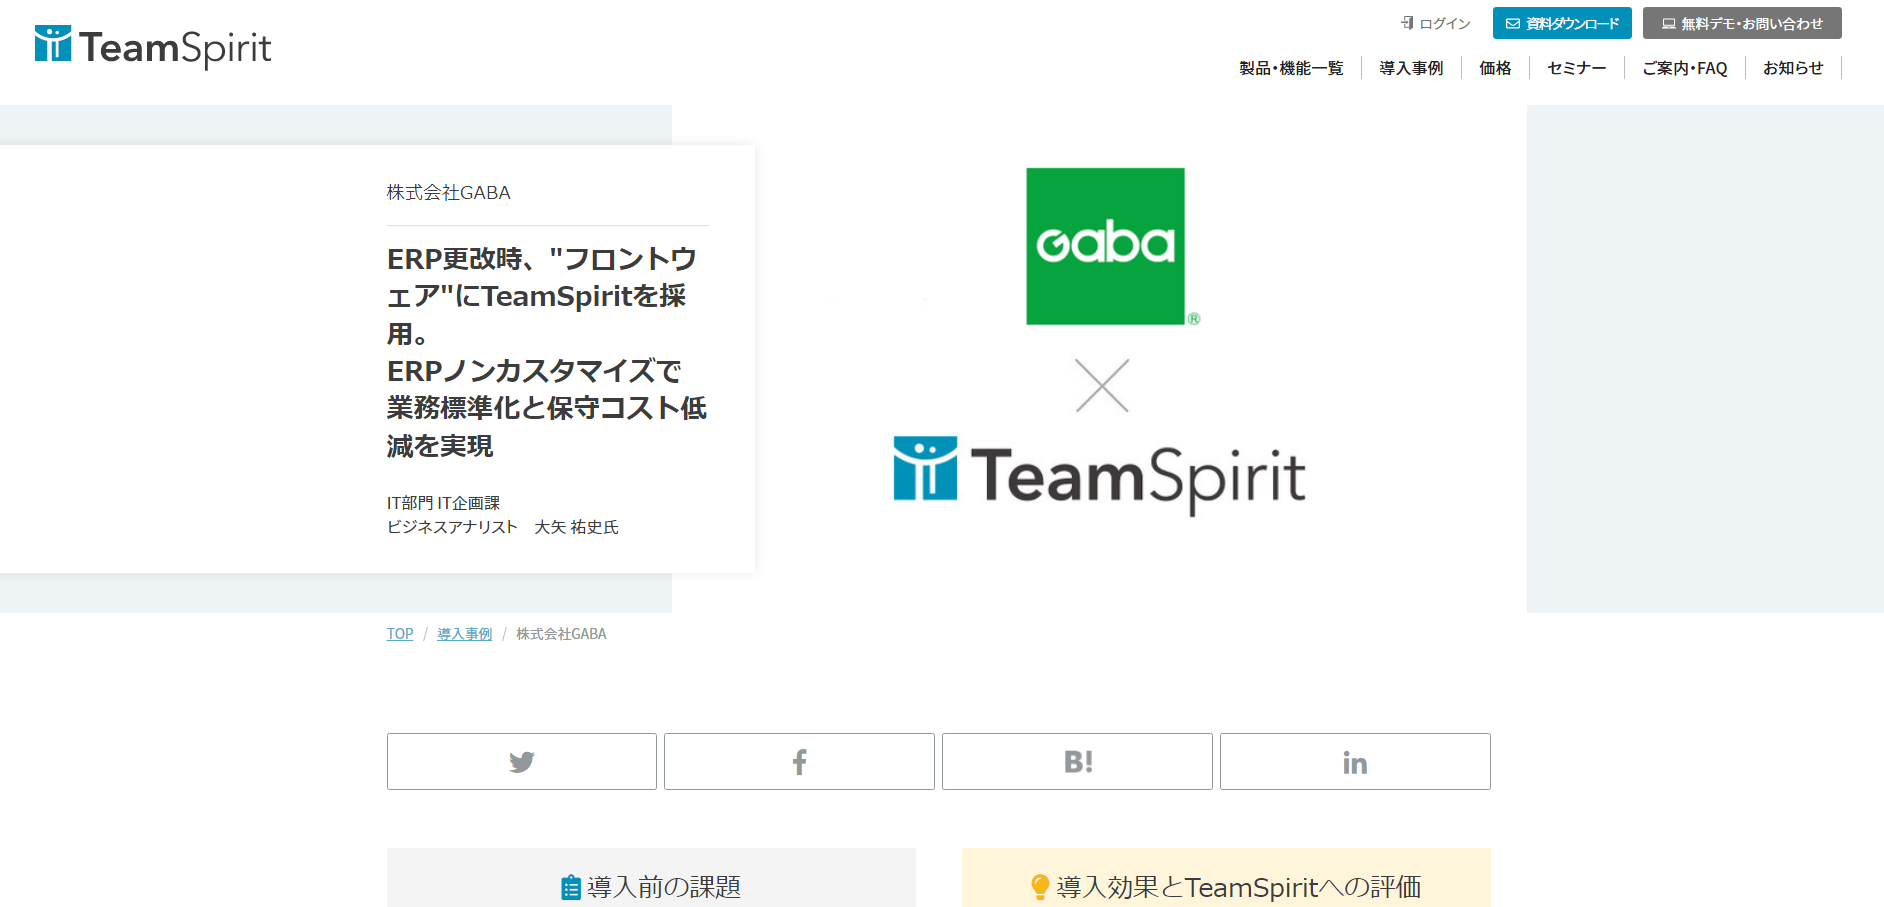The image size is (1884, 907).
Task: Open the ご案内・FAQ menu
Action: 1685,68
